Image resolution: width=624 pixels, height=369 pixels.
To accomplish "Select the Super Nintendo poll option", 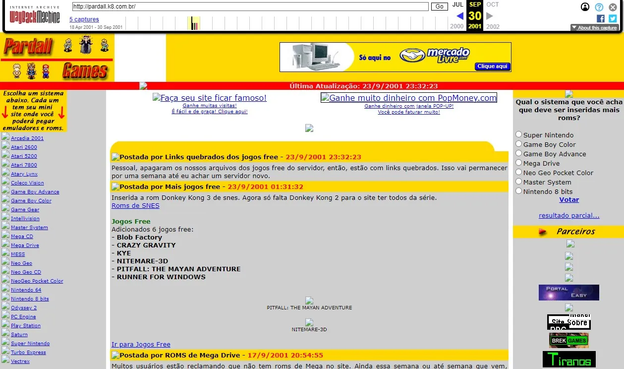I will pyautogui.click(x=519, y=135).
